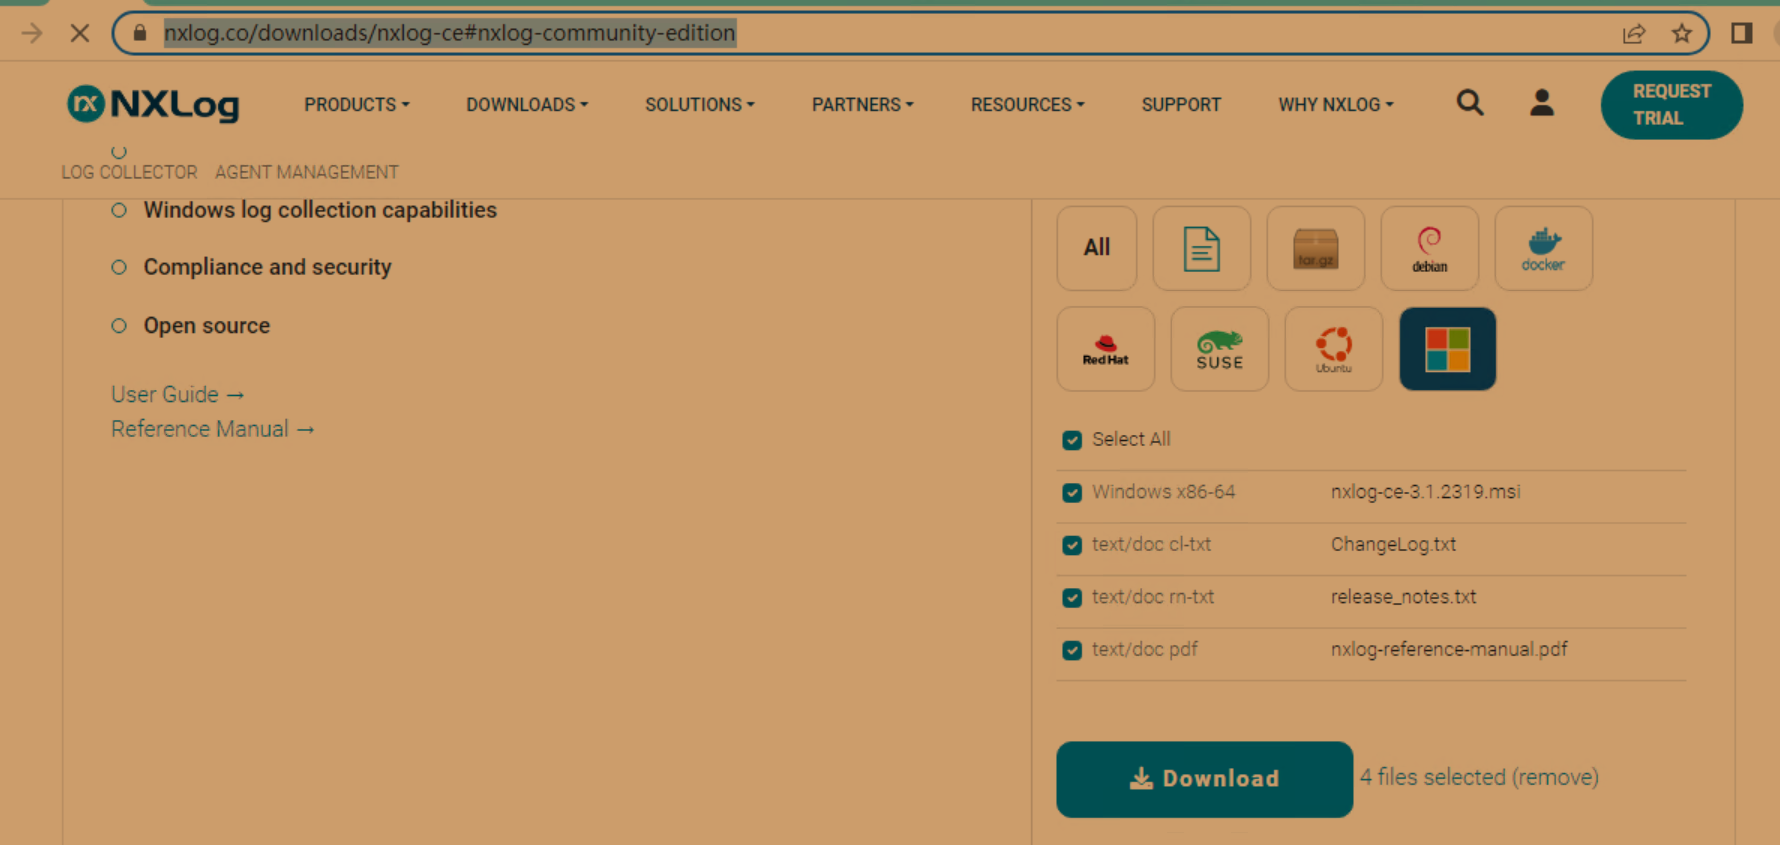The height and width of the screenshot is (845, 1780).
Task: Expand the Products menu
Action: pos(356,104)
